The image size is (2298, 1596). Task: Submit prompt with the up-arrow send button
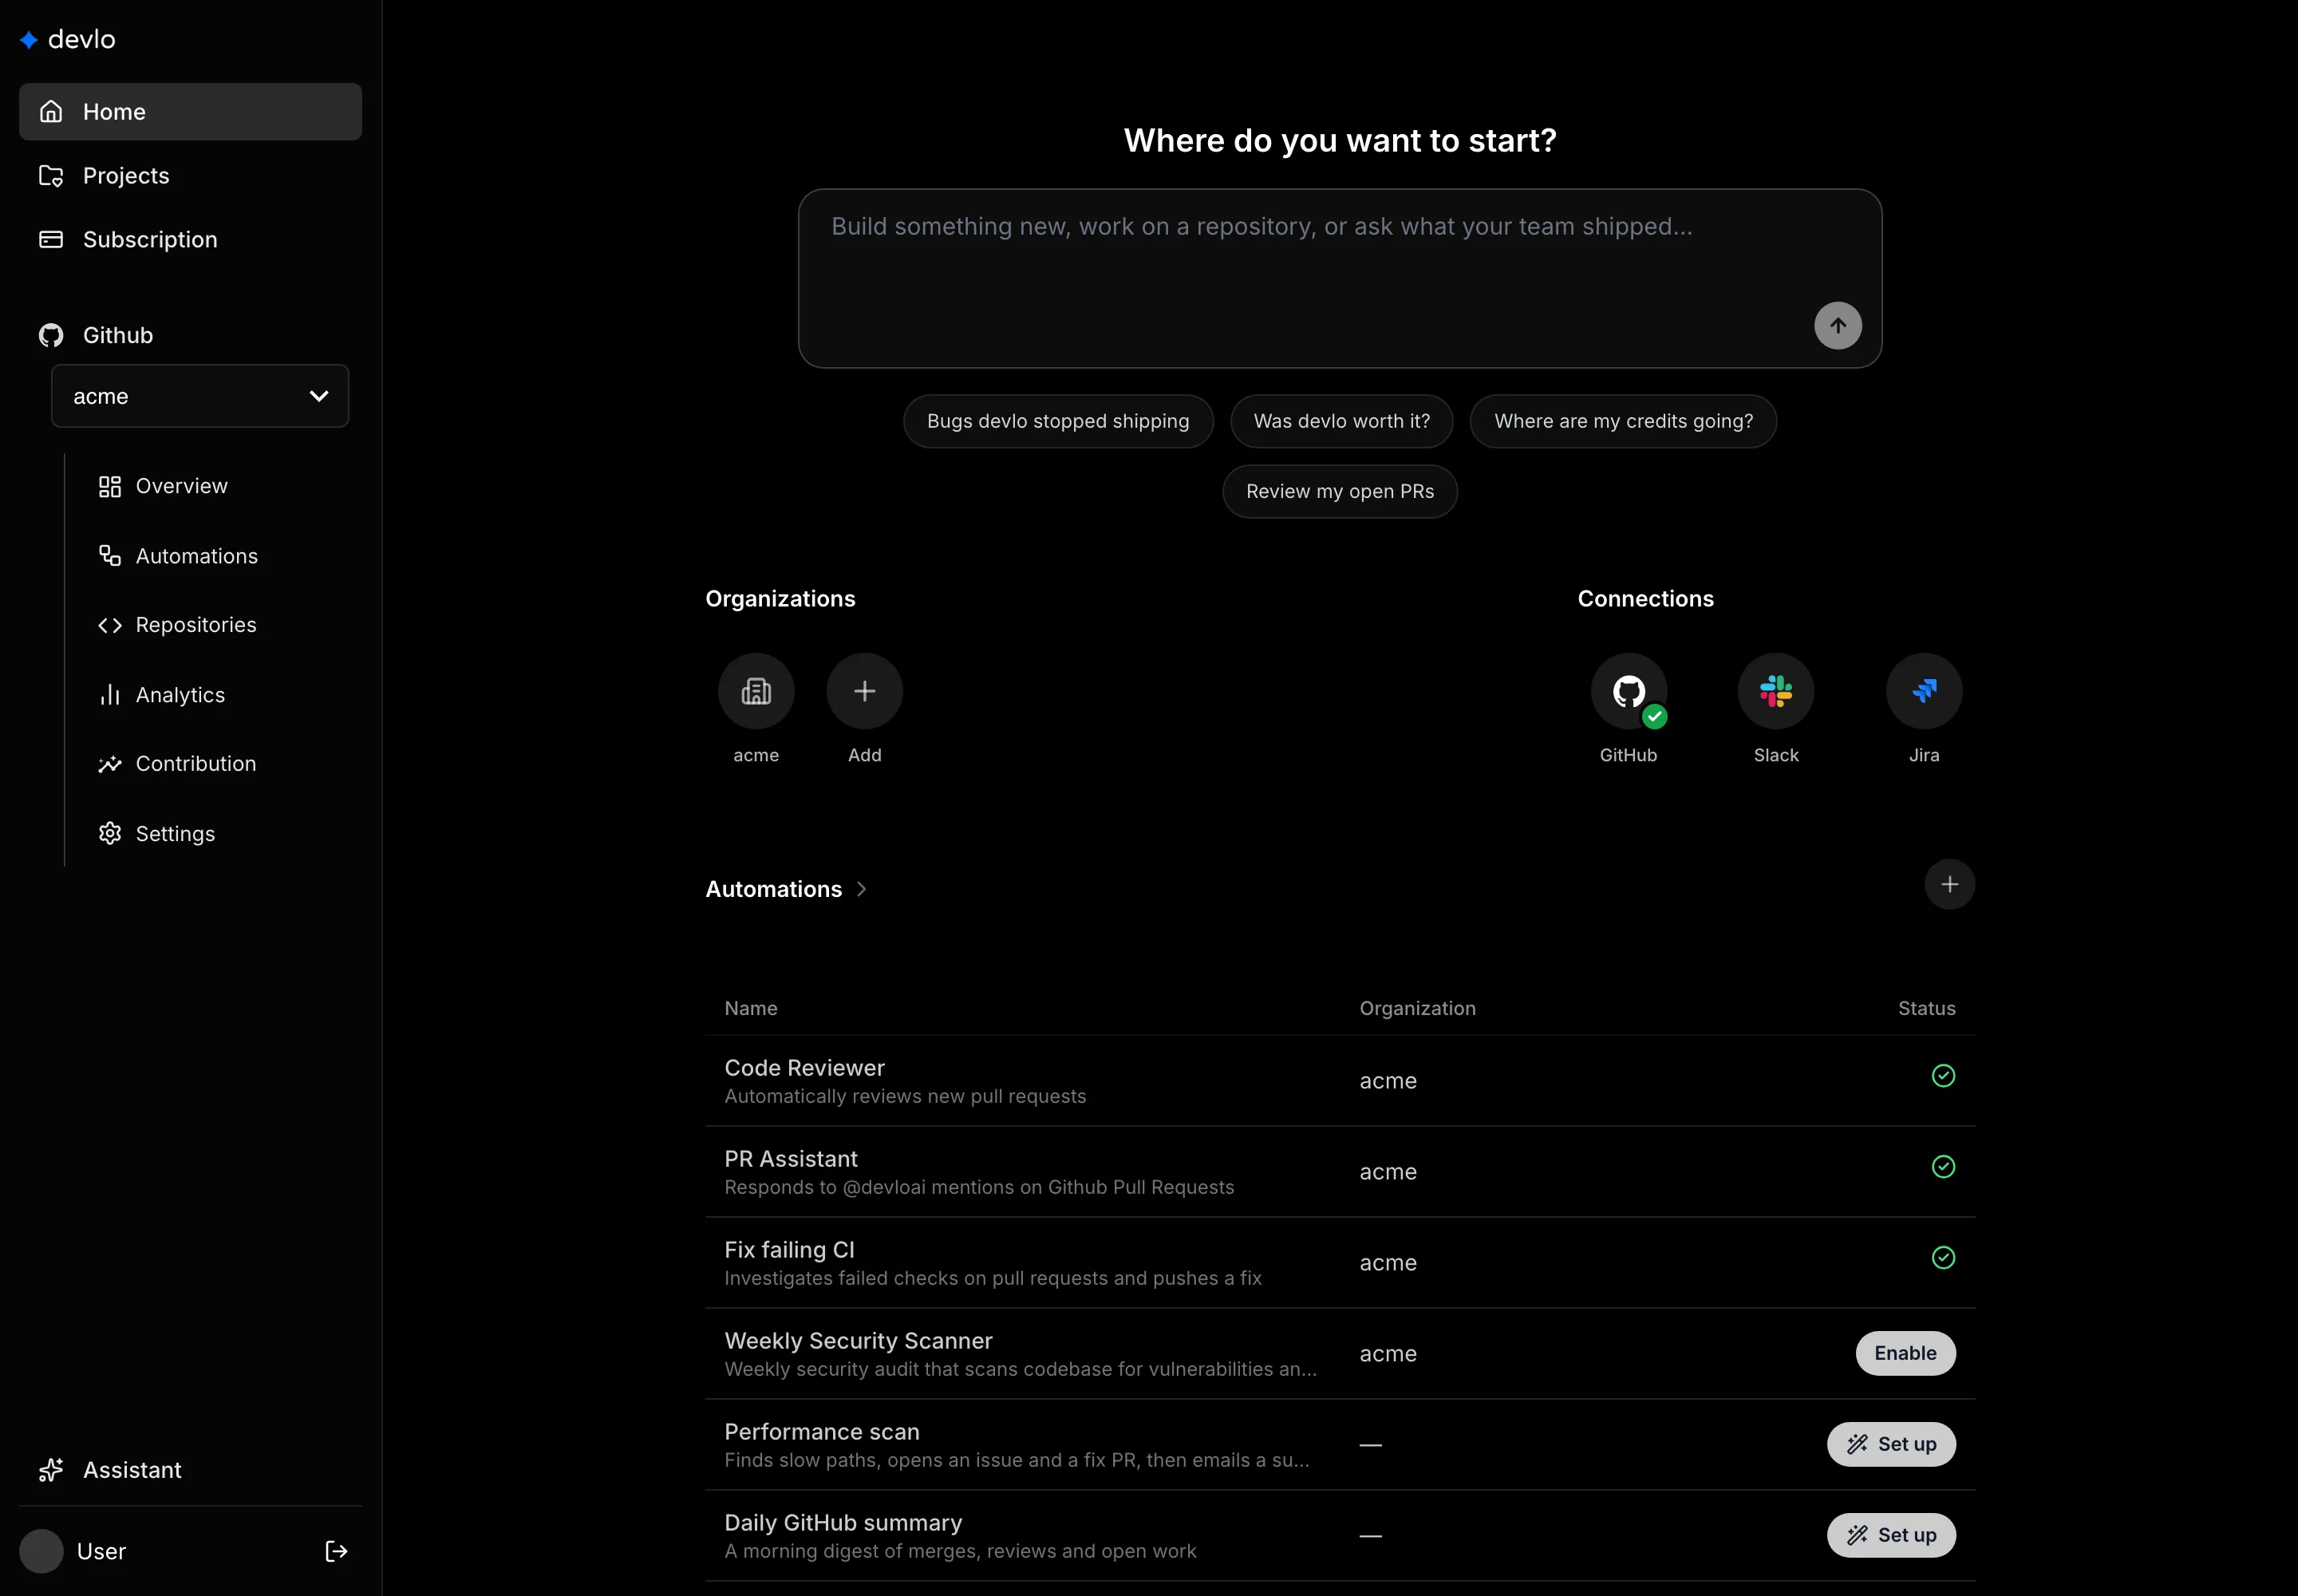pos(1837,326)
